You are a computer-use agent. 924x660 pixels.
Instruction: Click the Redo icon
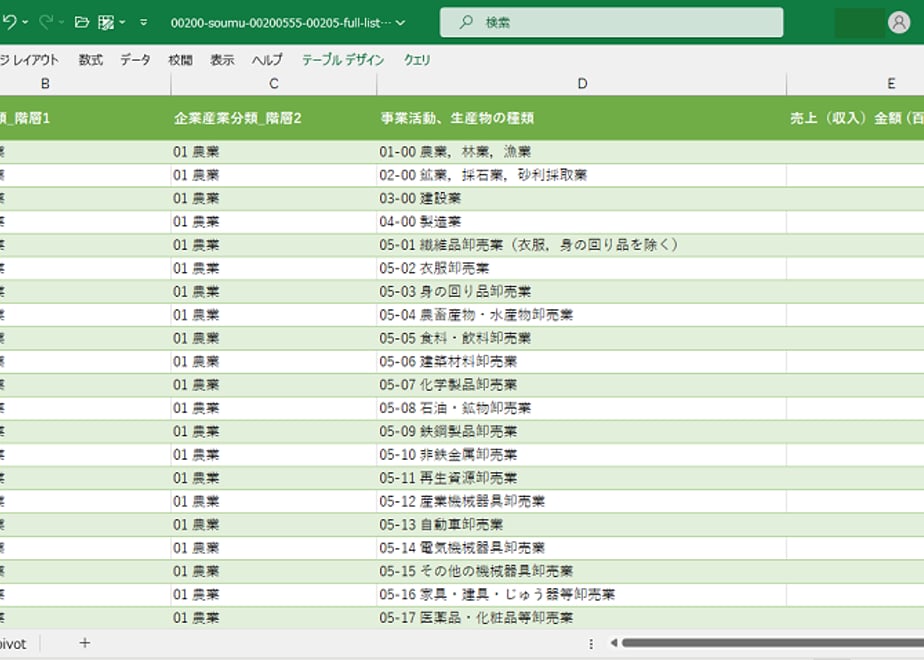pyautogui.click(x=45, y=22)
